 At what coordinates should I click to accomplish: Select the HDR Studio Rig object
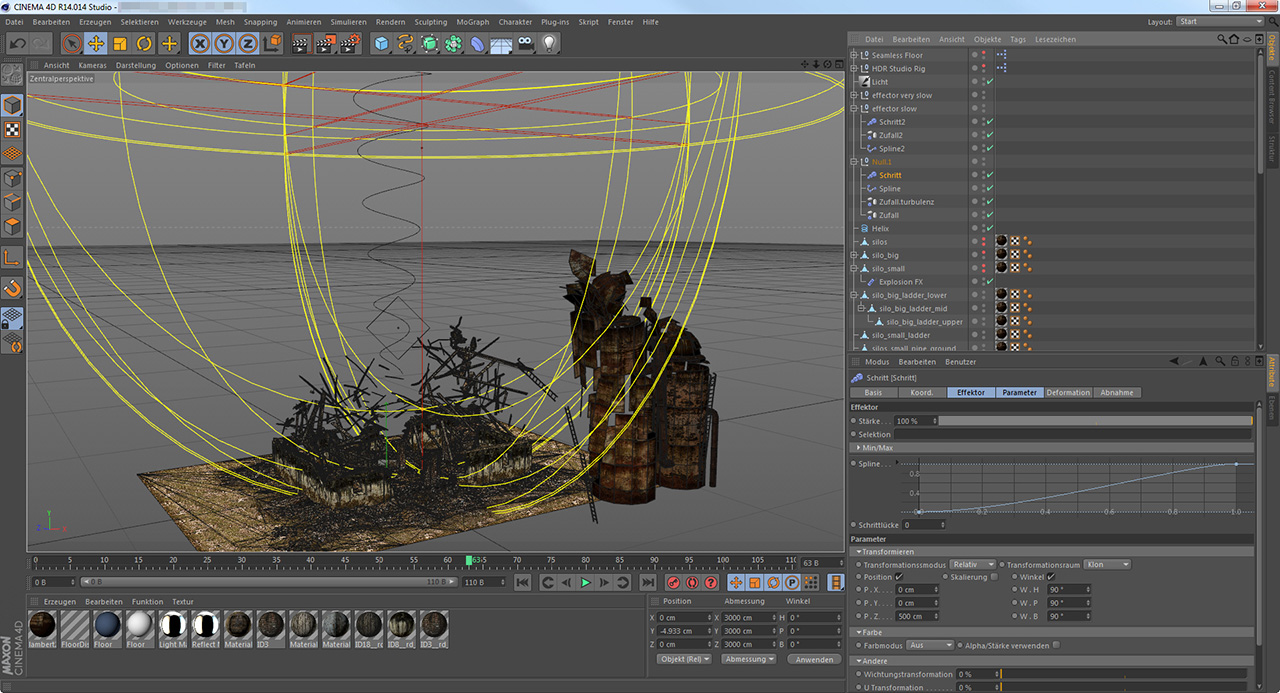click(x=898, y=68)
